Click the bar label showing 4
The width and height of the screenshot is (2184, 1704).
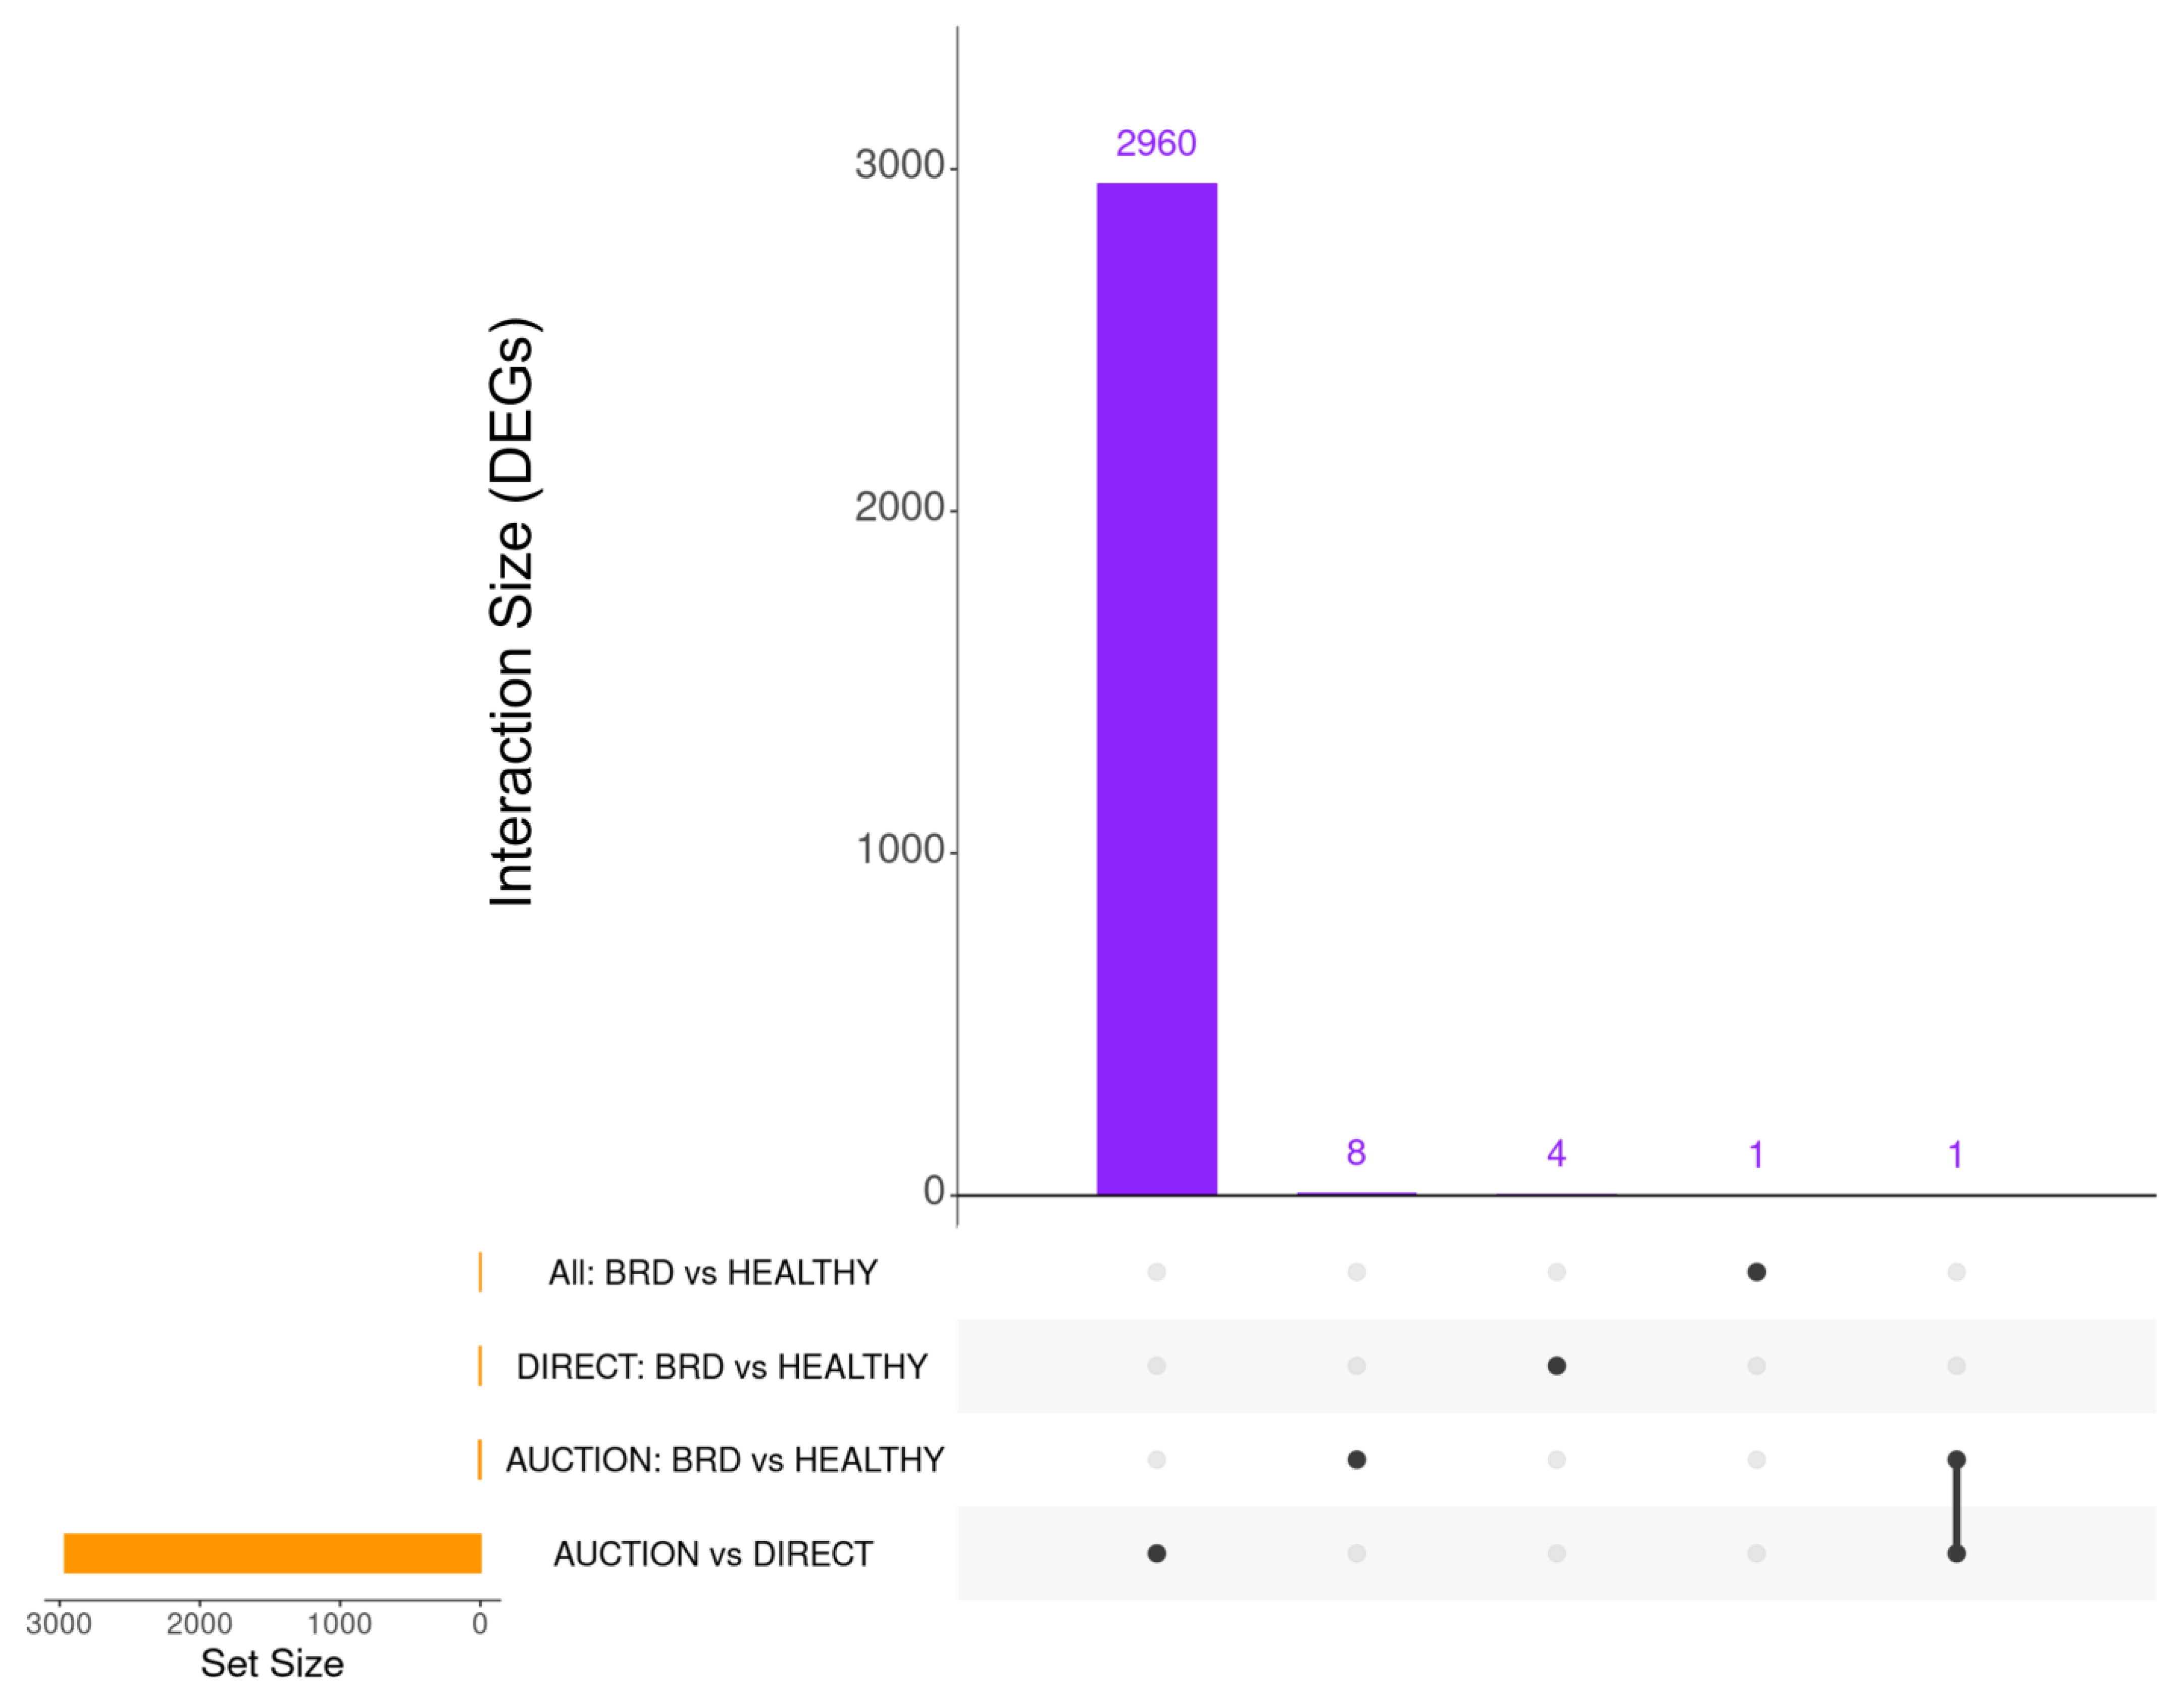(x=1556, y=1153)
